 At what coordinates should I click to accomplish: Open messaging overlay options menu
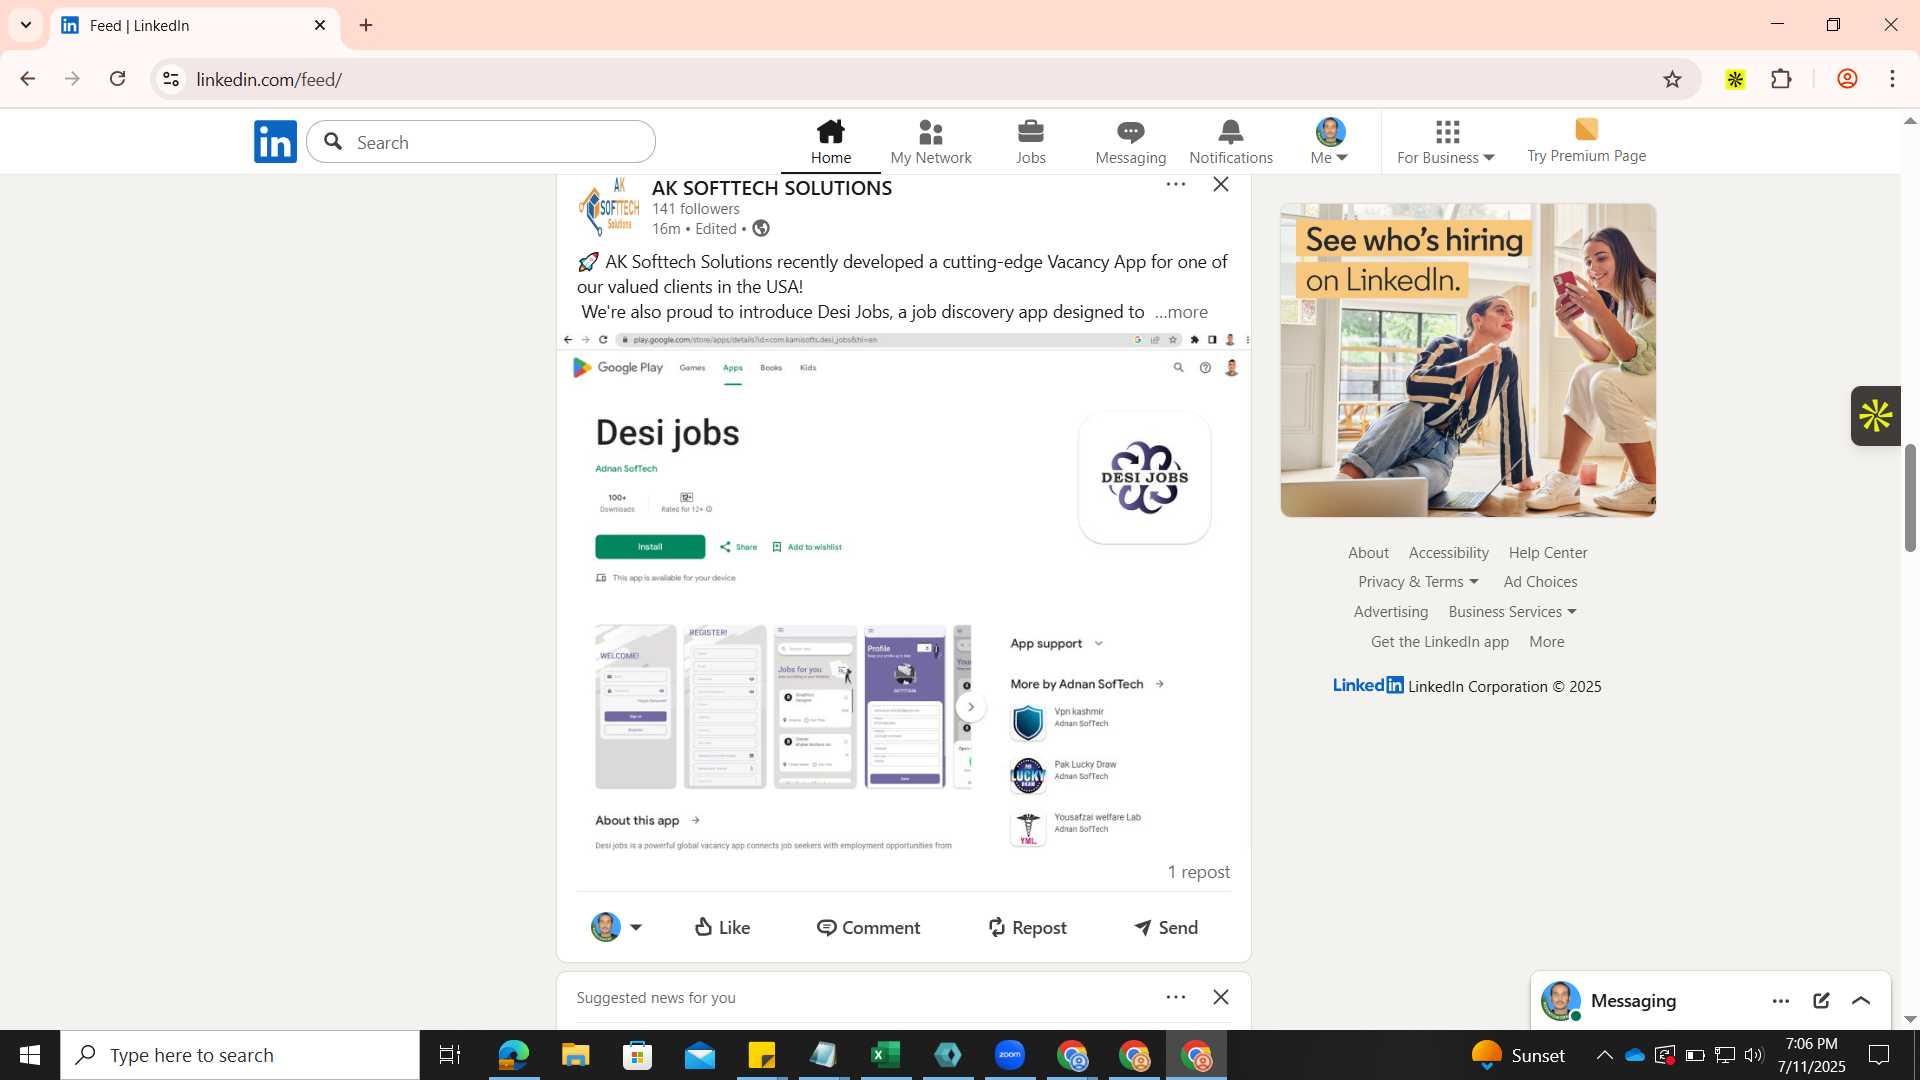tap(1780, 1001)
